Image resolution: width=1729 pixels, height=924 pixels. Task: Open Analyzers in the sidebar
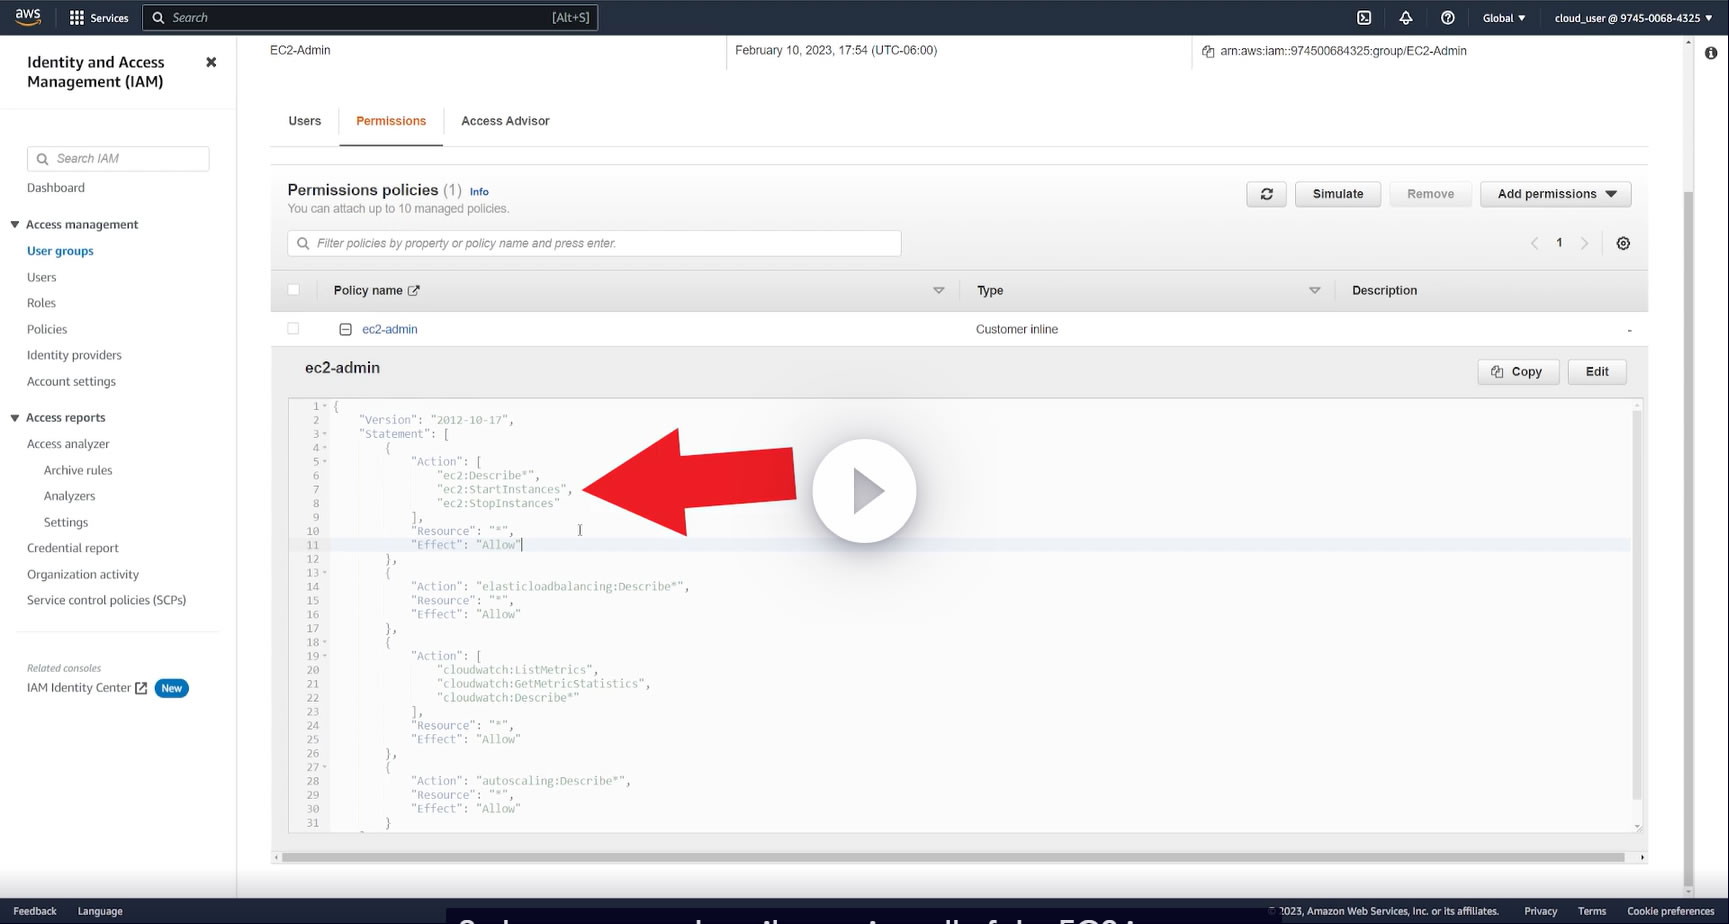pos(69,496)
